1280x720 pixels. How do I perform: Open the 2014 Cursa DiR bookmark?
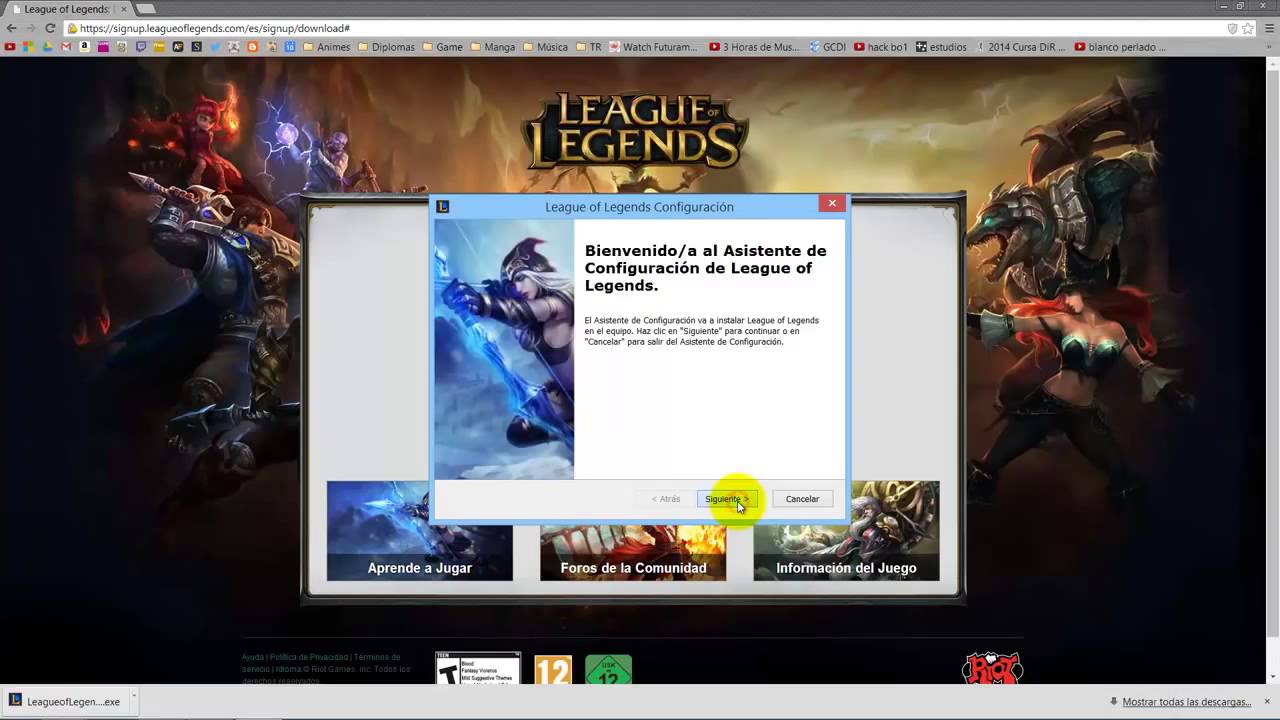1021,47
